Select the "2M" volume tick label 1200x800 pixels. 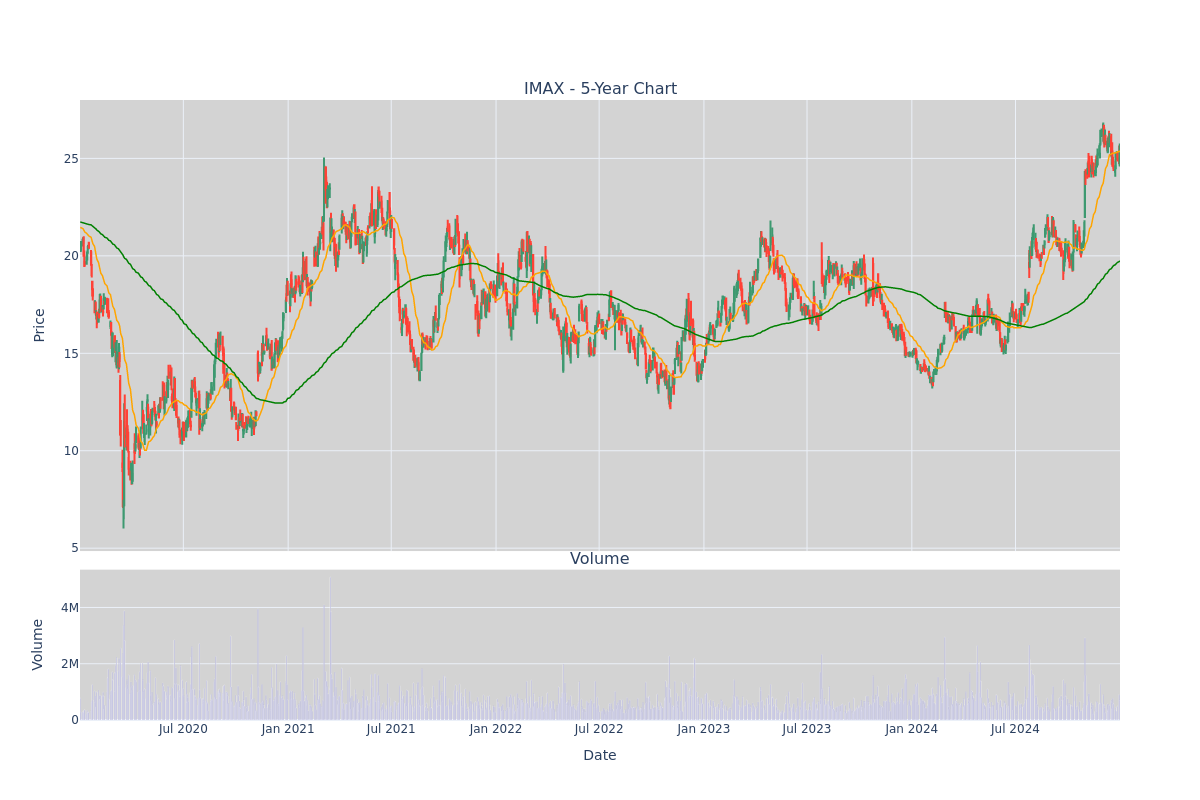pos(70,664)
